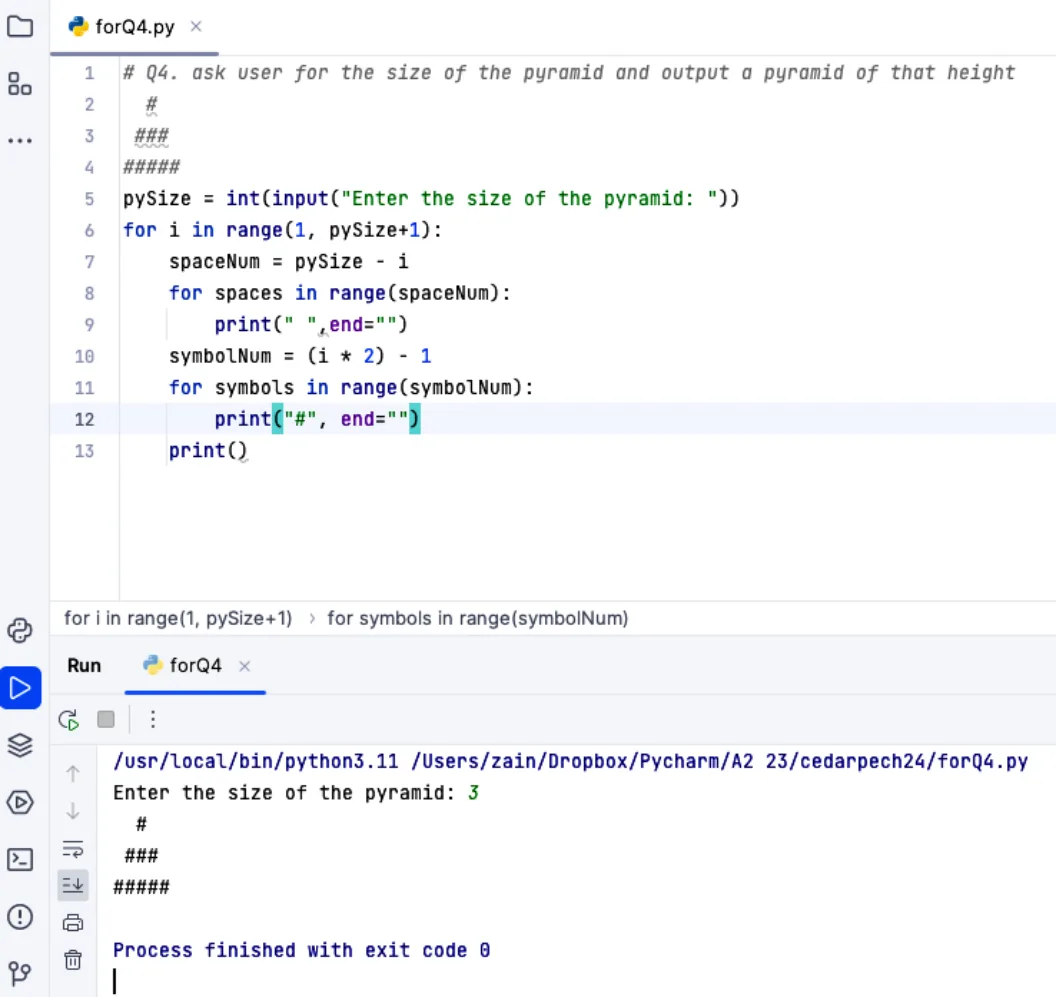Show more tool windows ellipsis
Image resolution: width=1056 pixels, height=997 pixels.
[20, 141]
